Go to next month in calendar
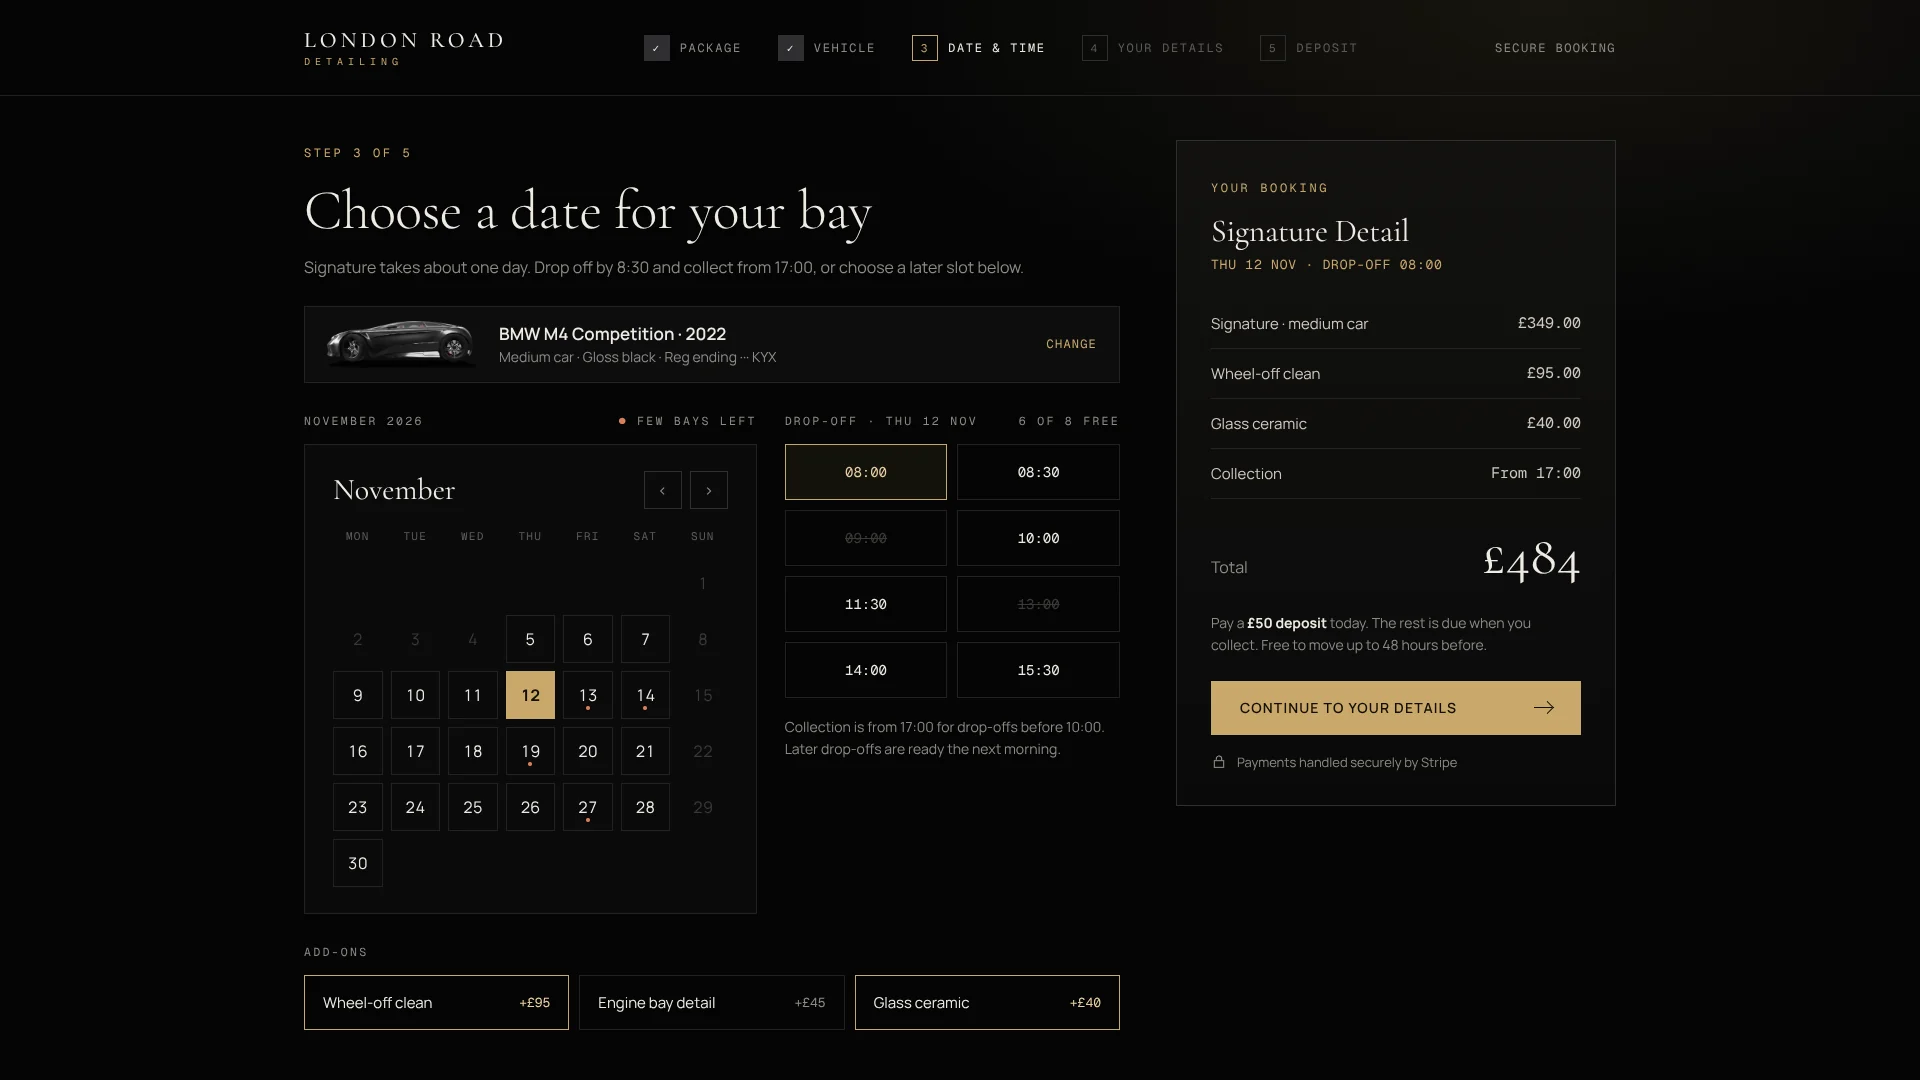Screen dimensions: 1920x1080 709,490
